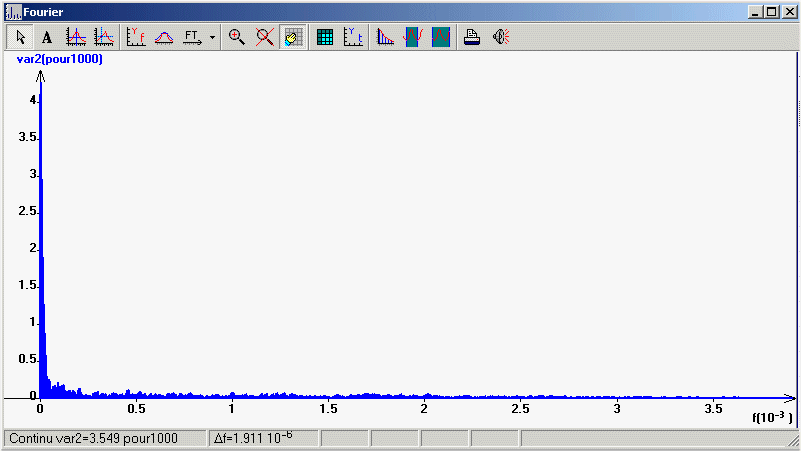Toggle the hand-on-grid pan tool

(x=293, y=37)
